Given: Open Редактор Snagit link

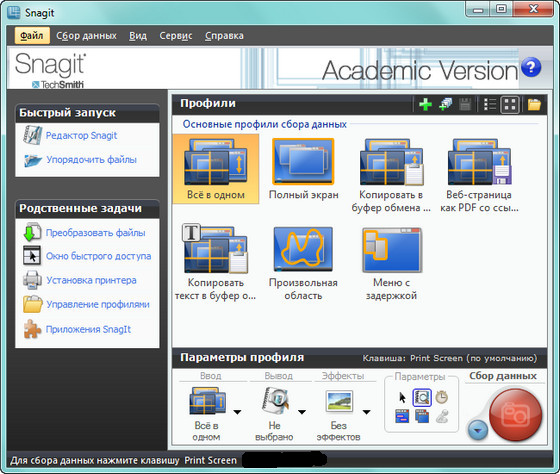Looking at the screenshot, I should [81, 136].
